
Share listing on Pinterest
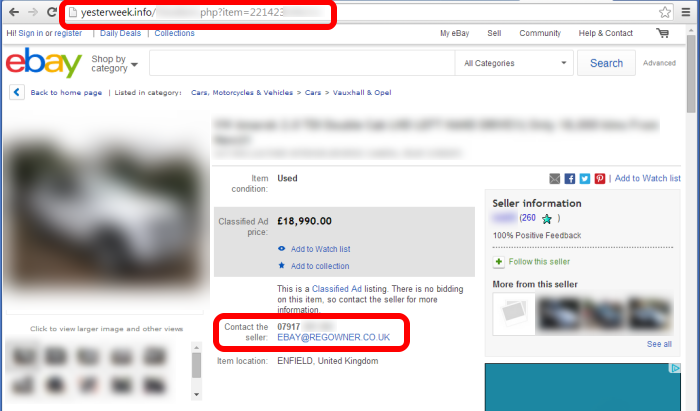point(600,179)
